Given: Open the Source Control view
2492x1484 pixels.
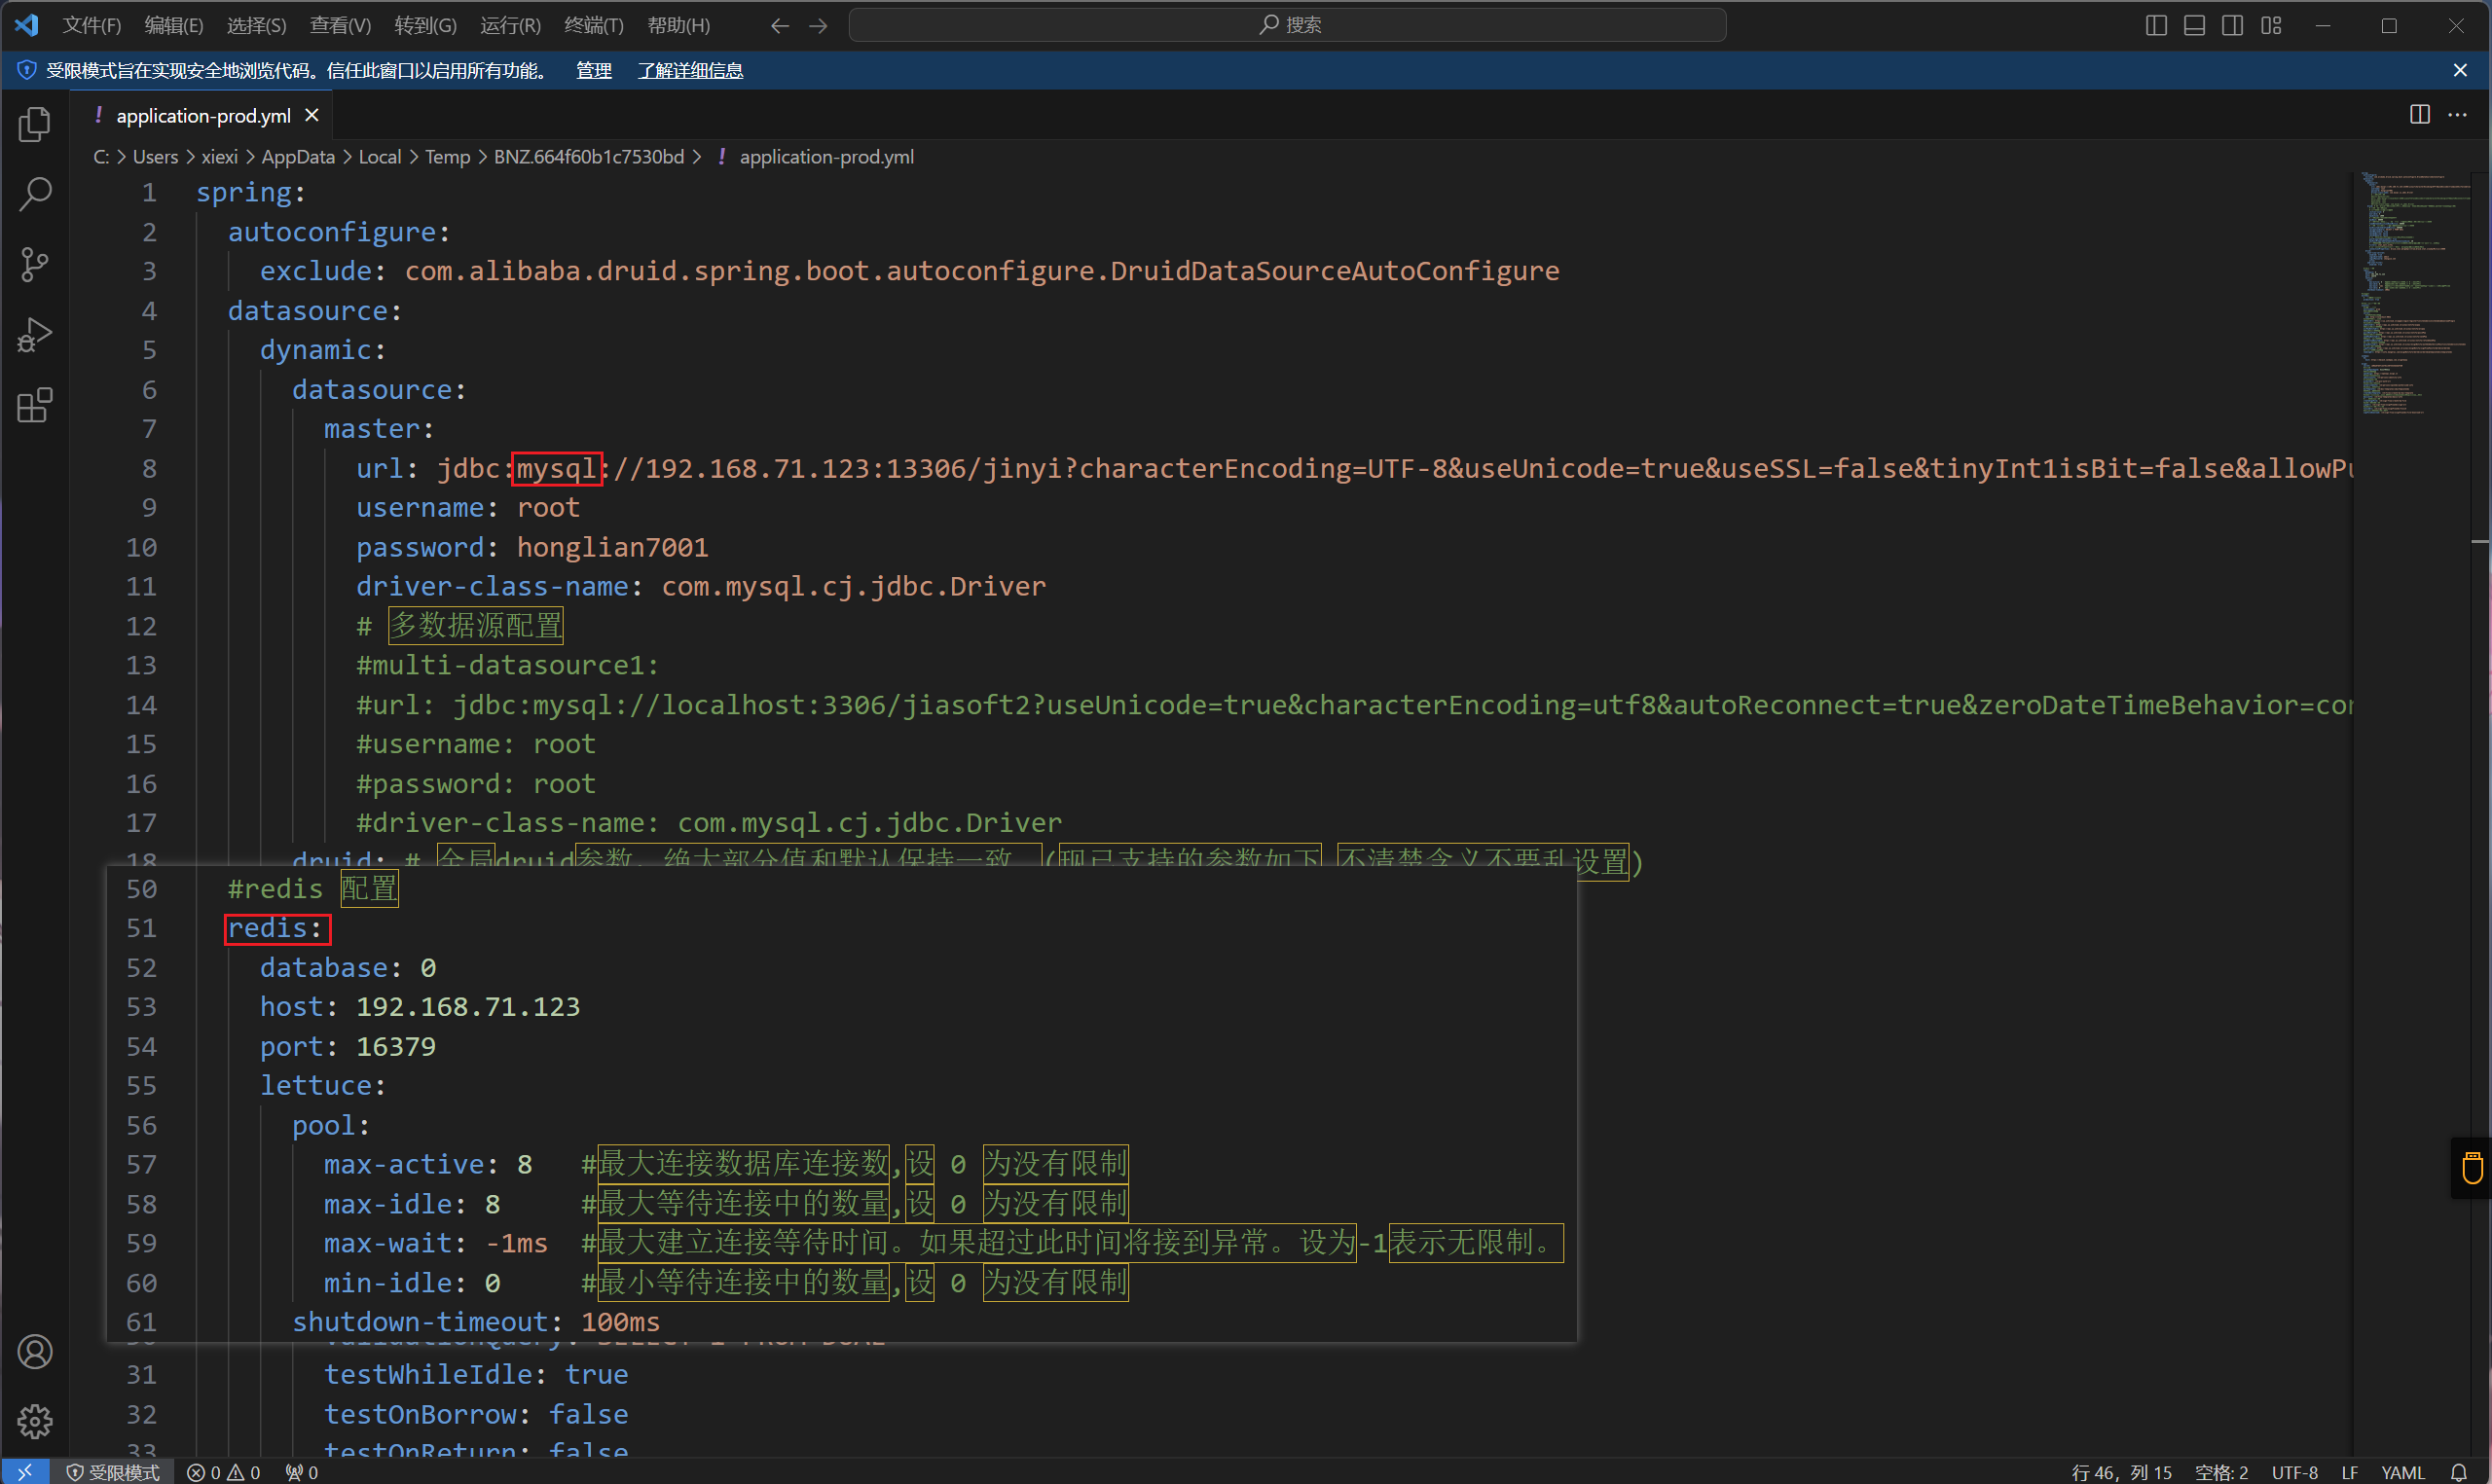Looking at the screenshot, I should pyautogui.click(x=35, y=264).
